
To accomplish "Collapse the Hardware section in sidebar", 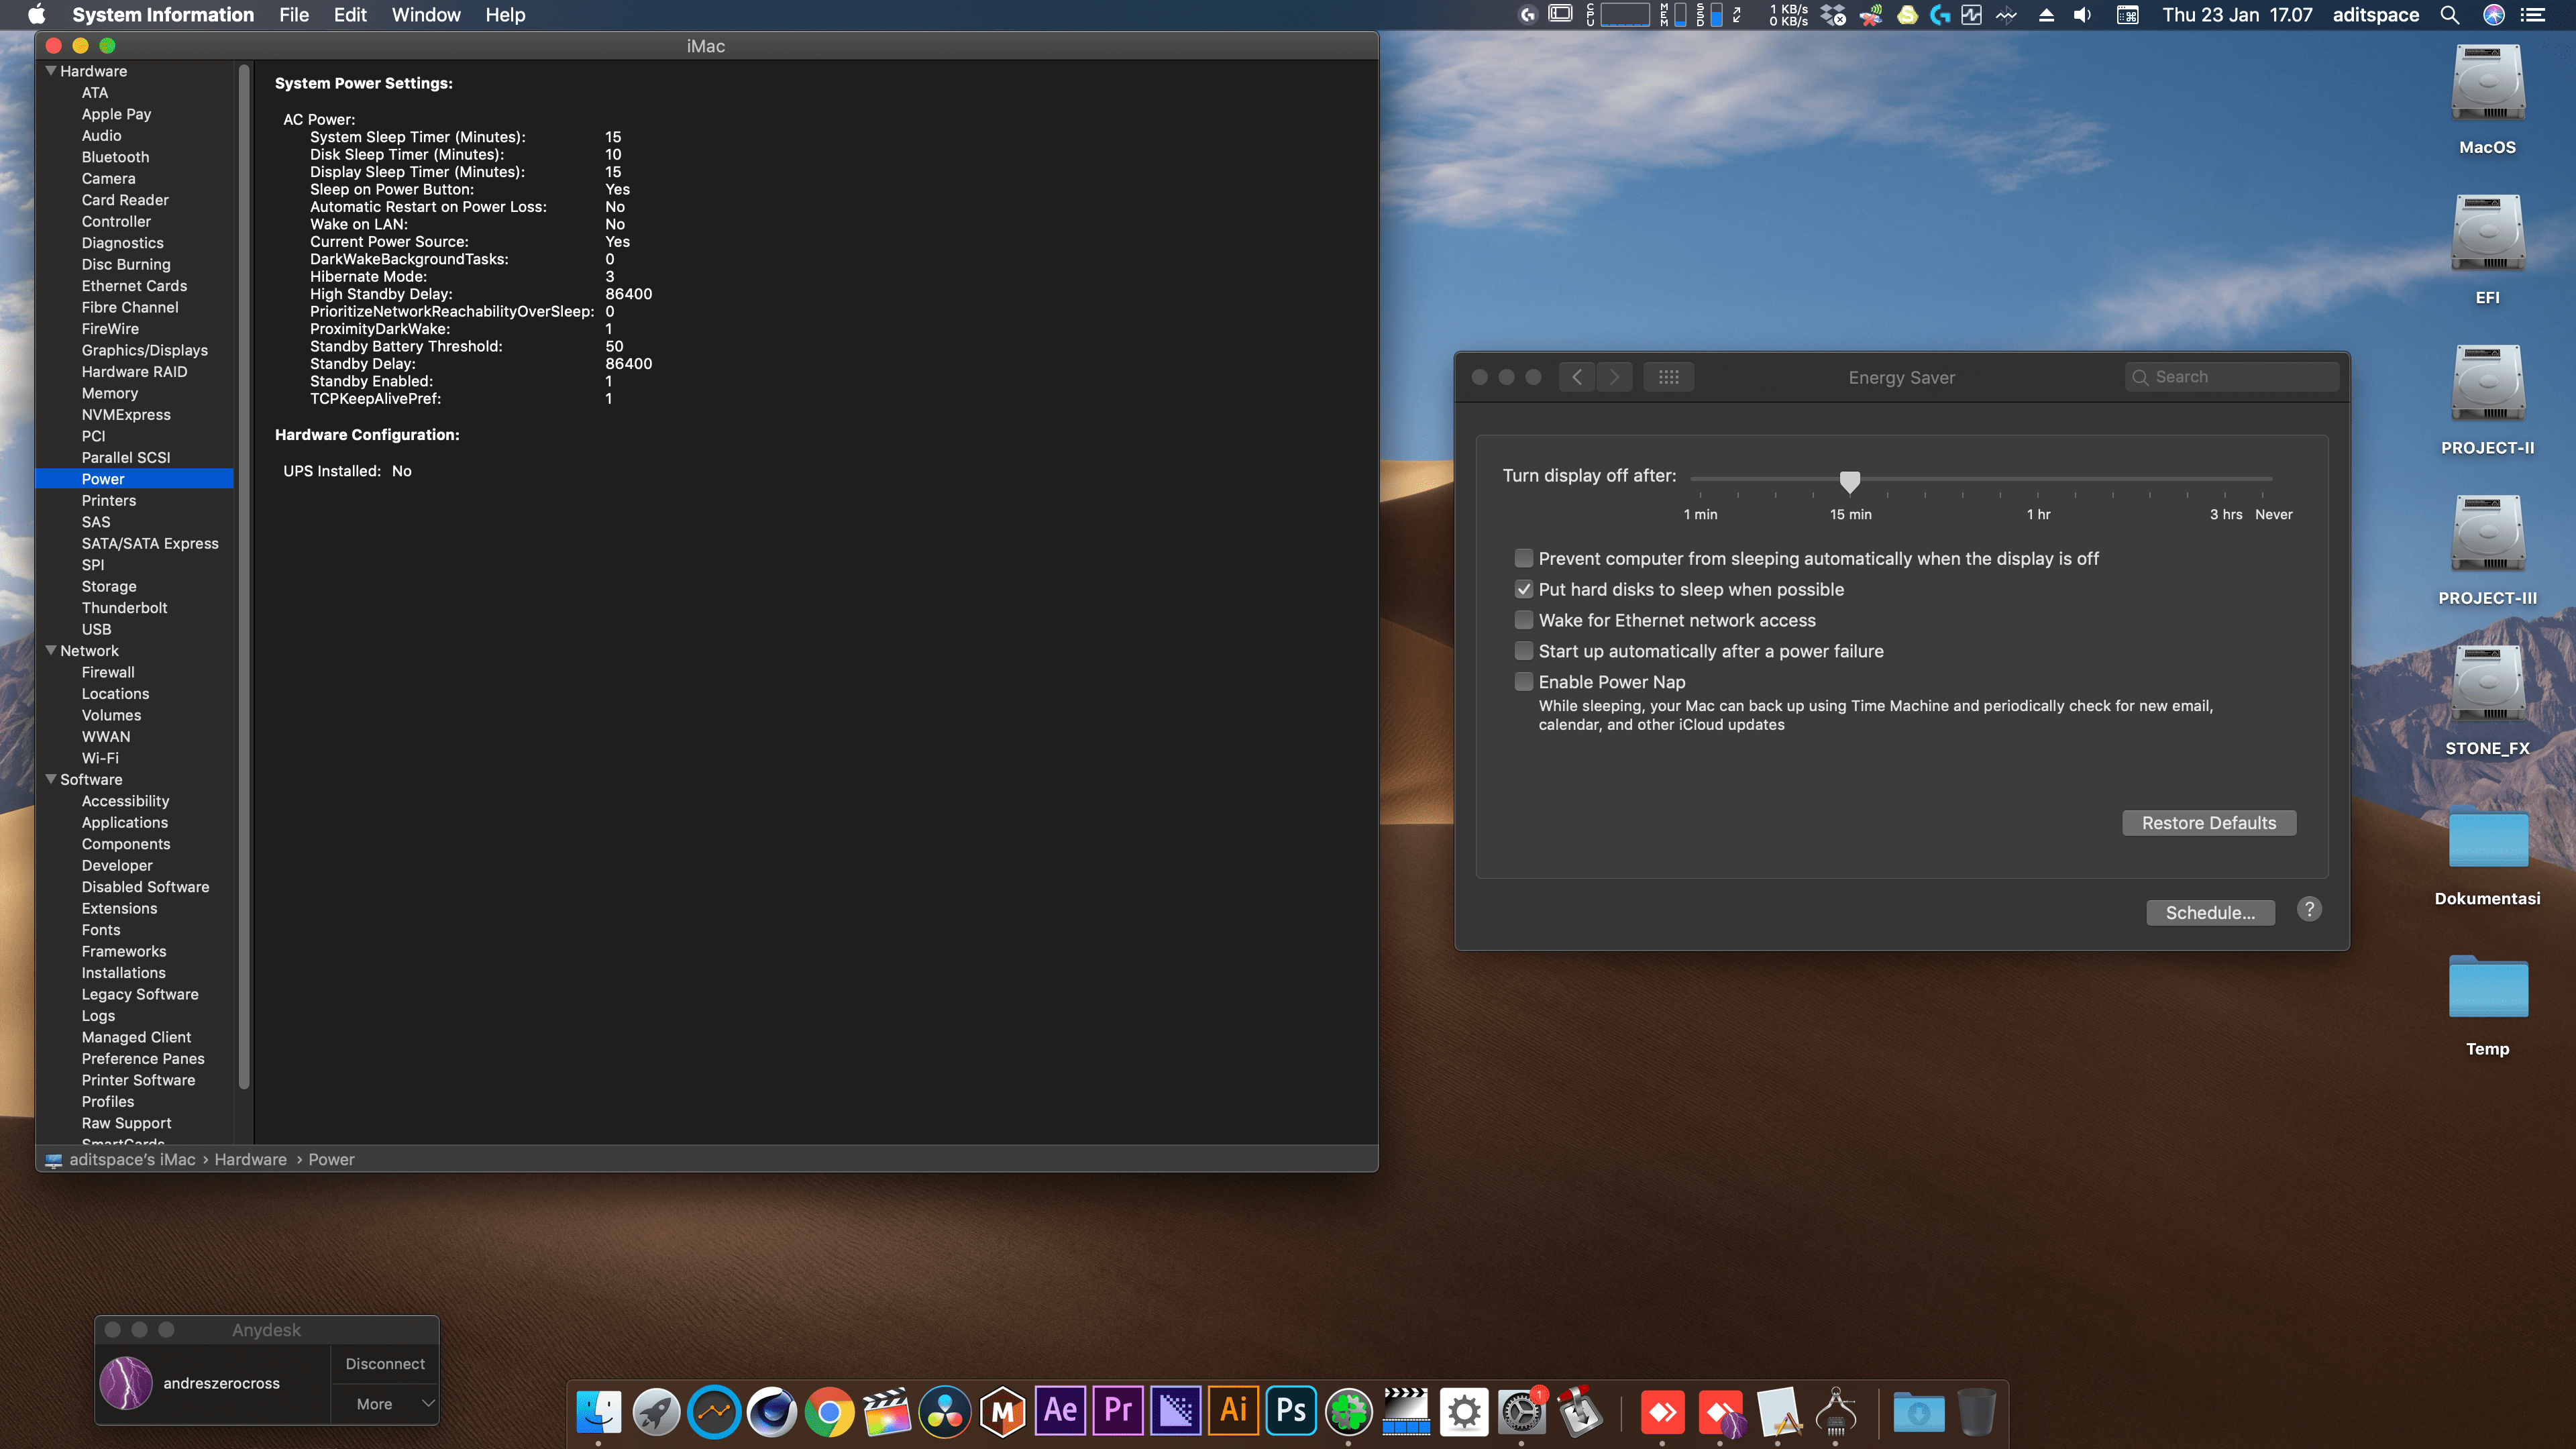I will pyautogui.click(x=51, y=71).
